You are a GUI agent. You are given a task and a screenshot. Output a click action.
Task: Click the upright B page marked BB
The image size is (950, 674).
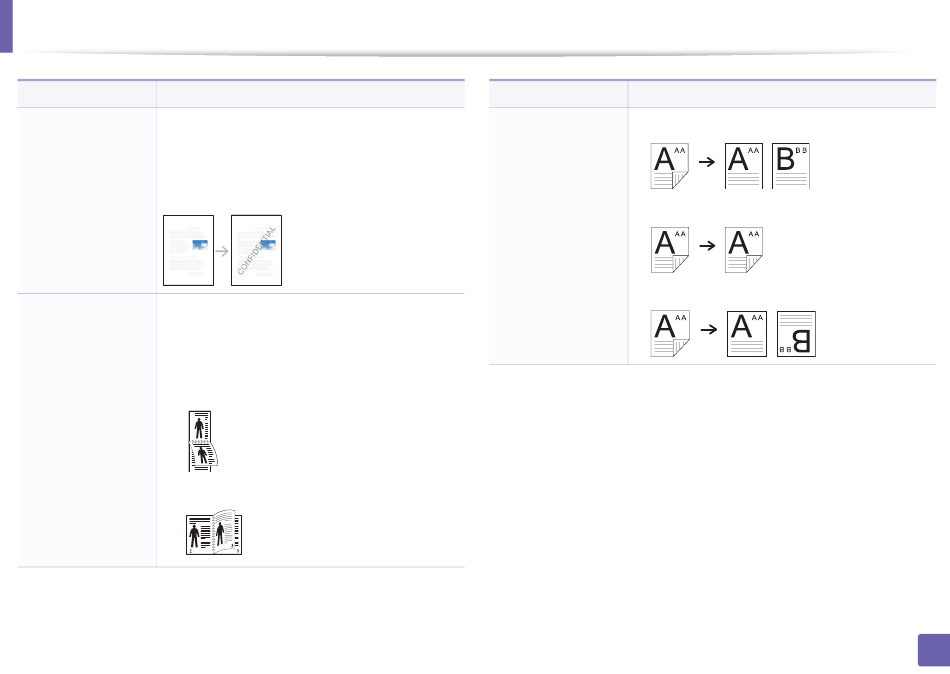[791, 166]
